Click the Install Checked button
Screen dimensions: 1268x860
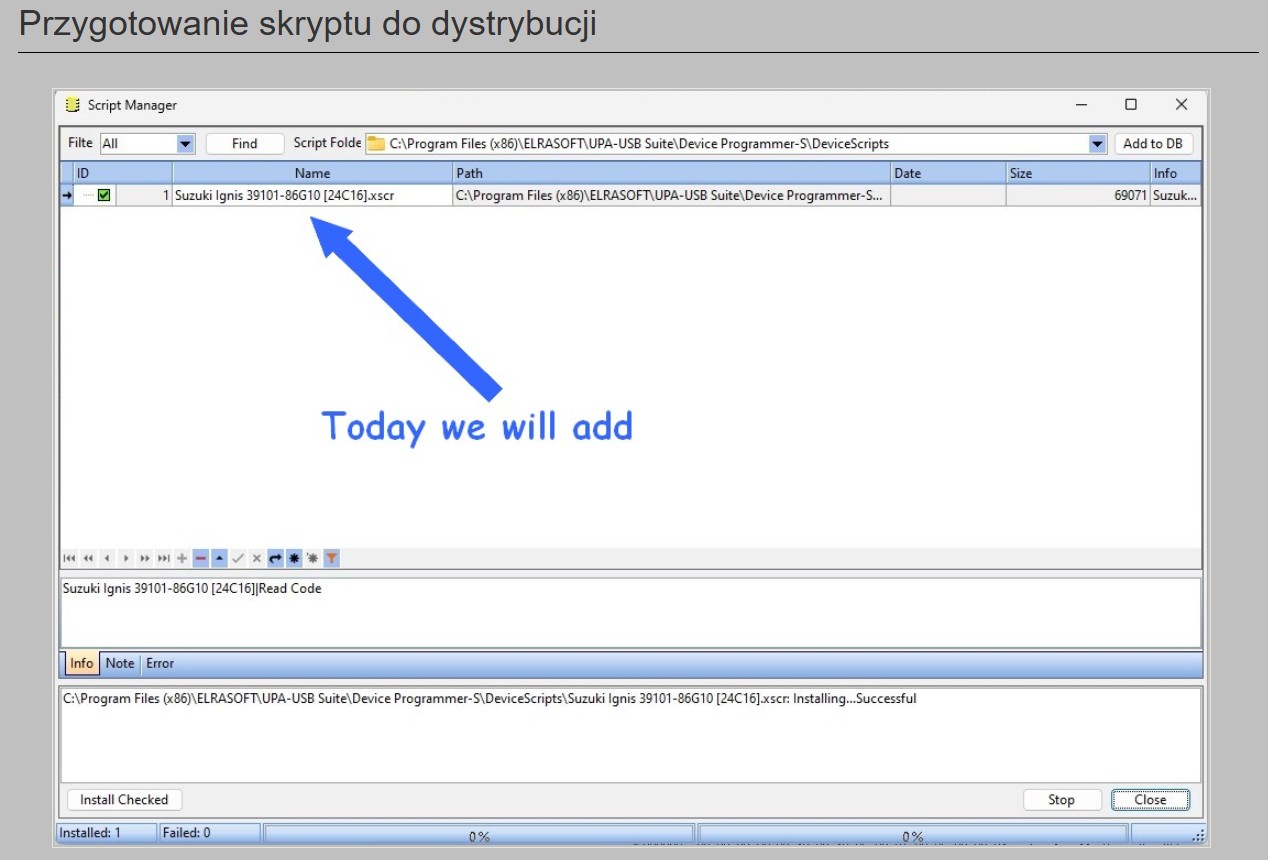tap(124, 800)
